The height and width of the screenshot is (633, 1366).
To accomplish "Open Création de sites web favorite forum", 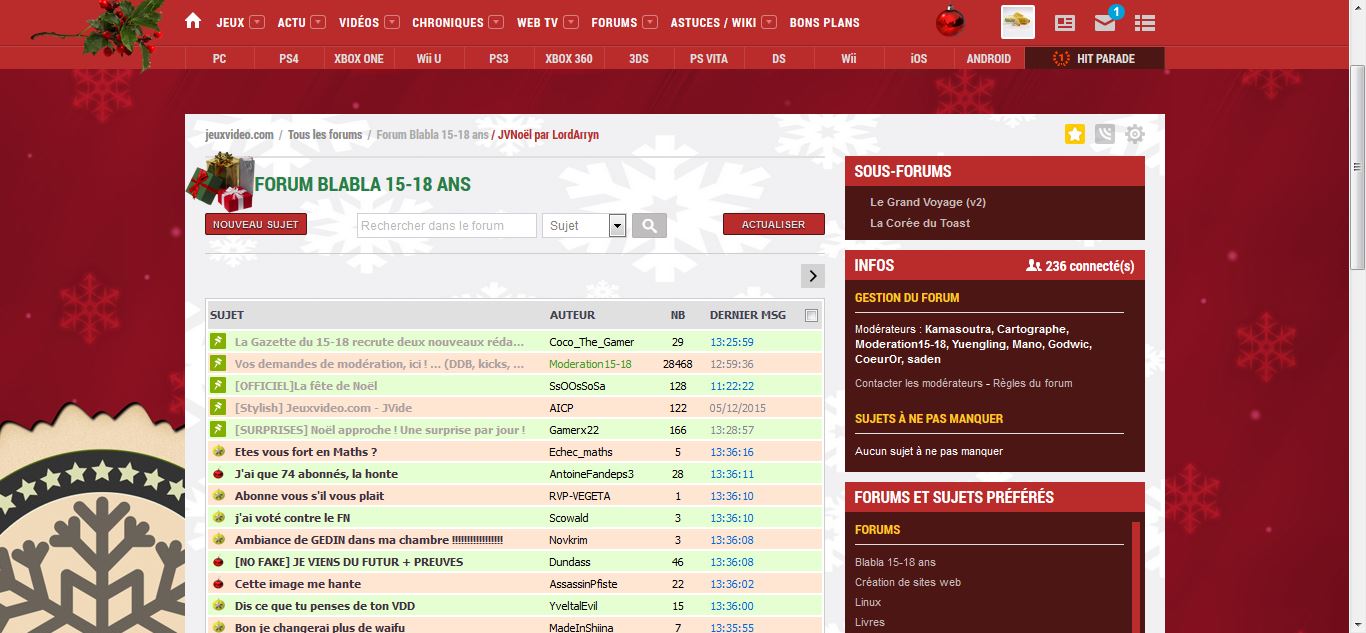I will (907, 582).
